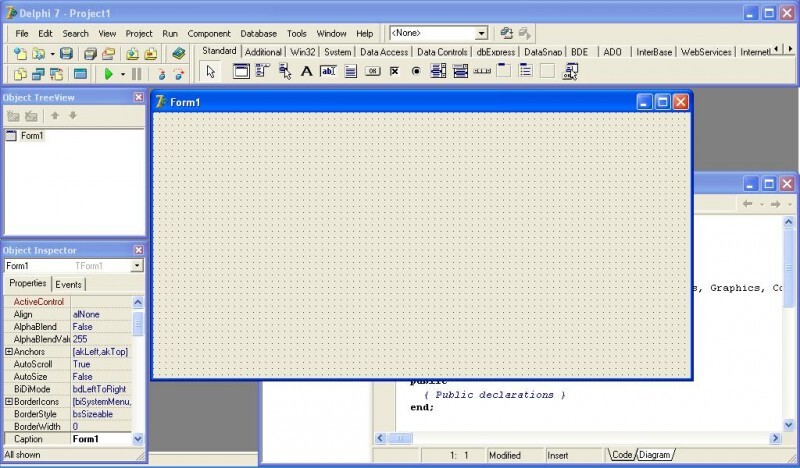The height and width of the screenshot is (468, 800).
Task: Select the CheckBox component
Action: (x=394, y=71)
